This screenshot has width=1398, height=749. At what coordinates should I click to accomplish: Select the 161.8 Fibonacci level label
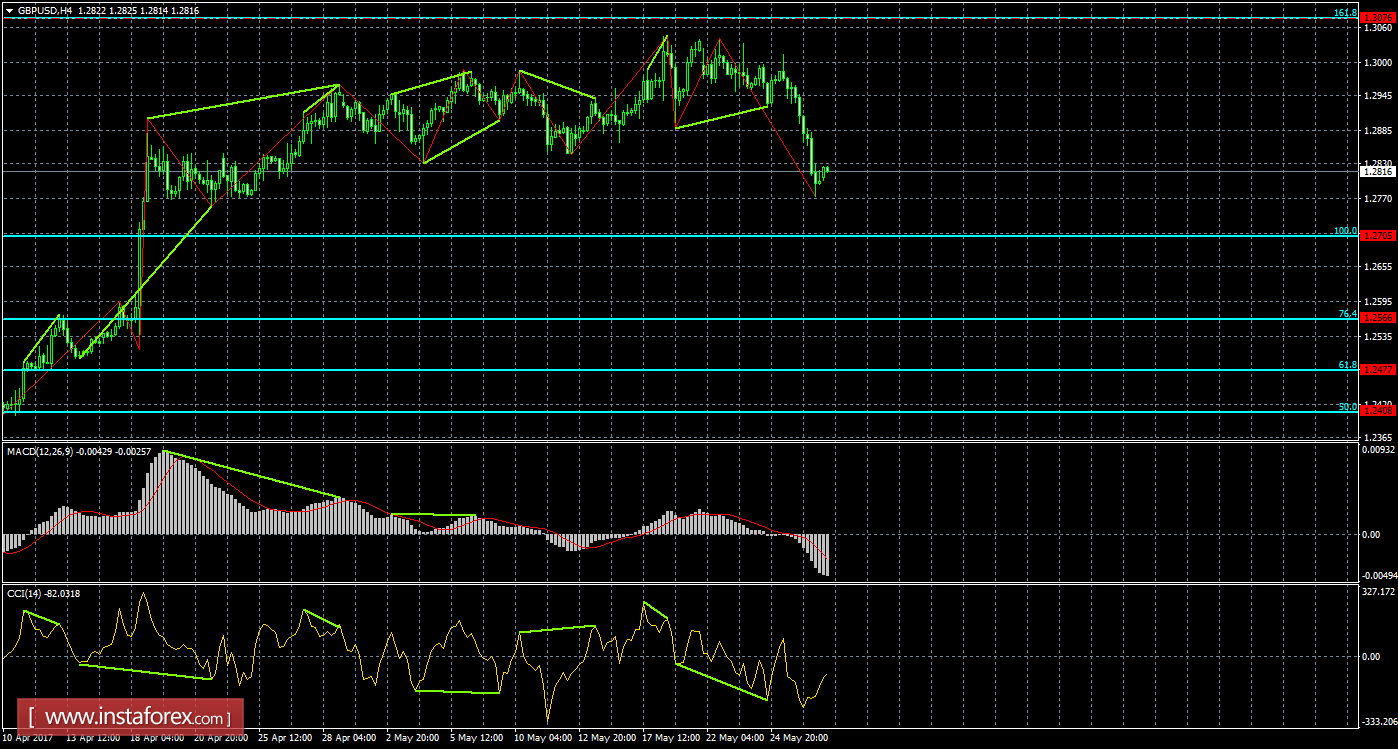point(1346,12)
